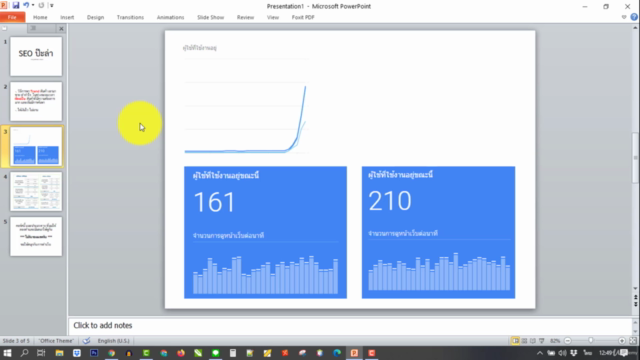Viewport: 640px width, 360px height.
Task: Switch to the Insert ribbon tab
Action: tap(67, 17)
